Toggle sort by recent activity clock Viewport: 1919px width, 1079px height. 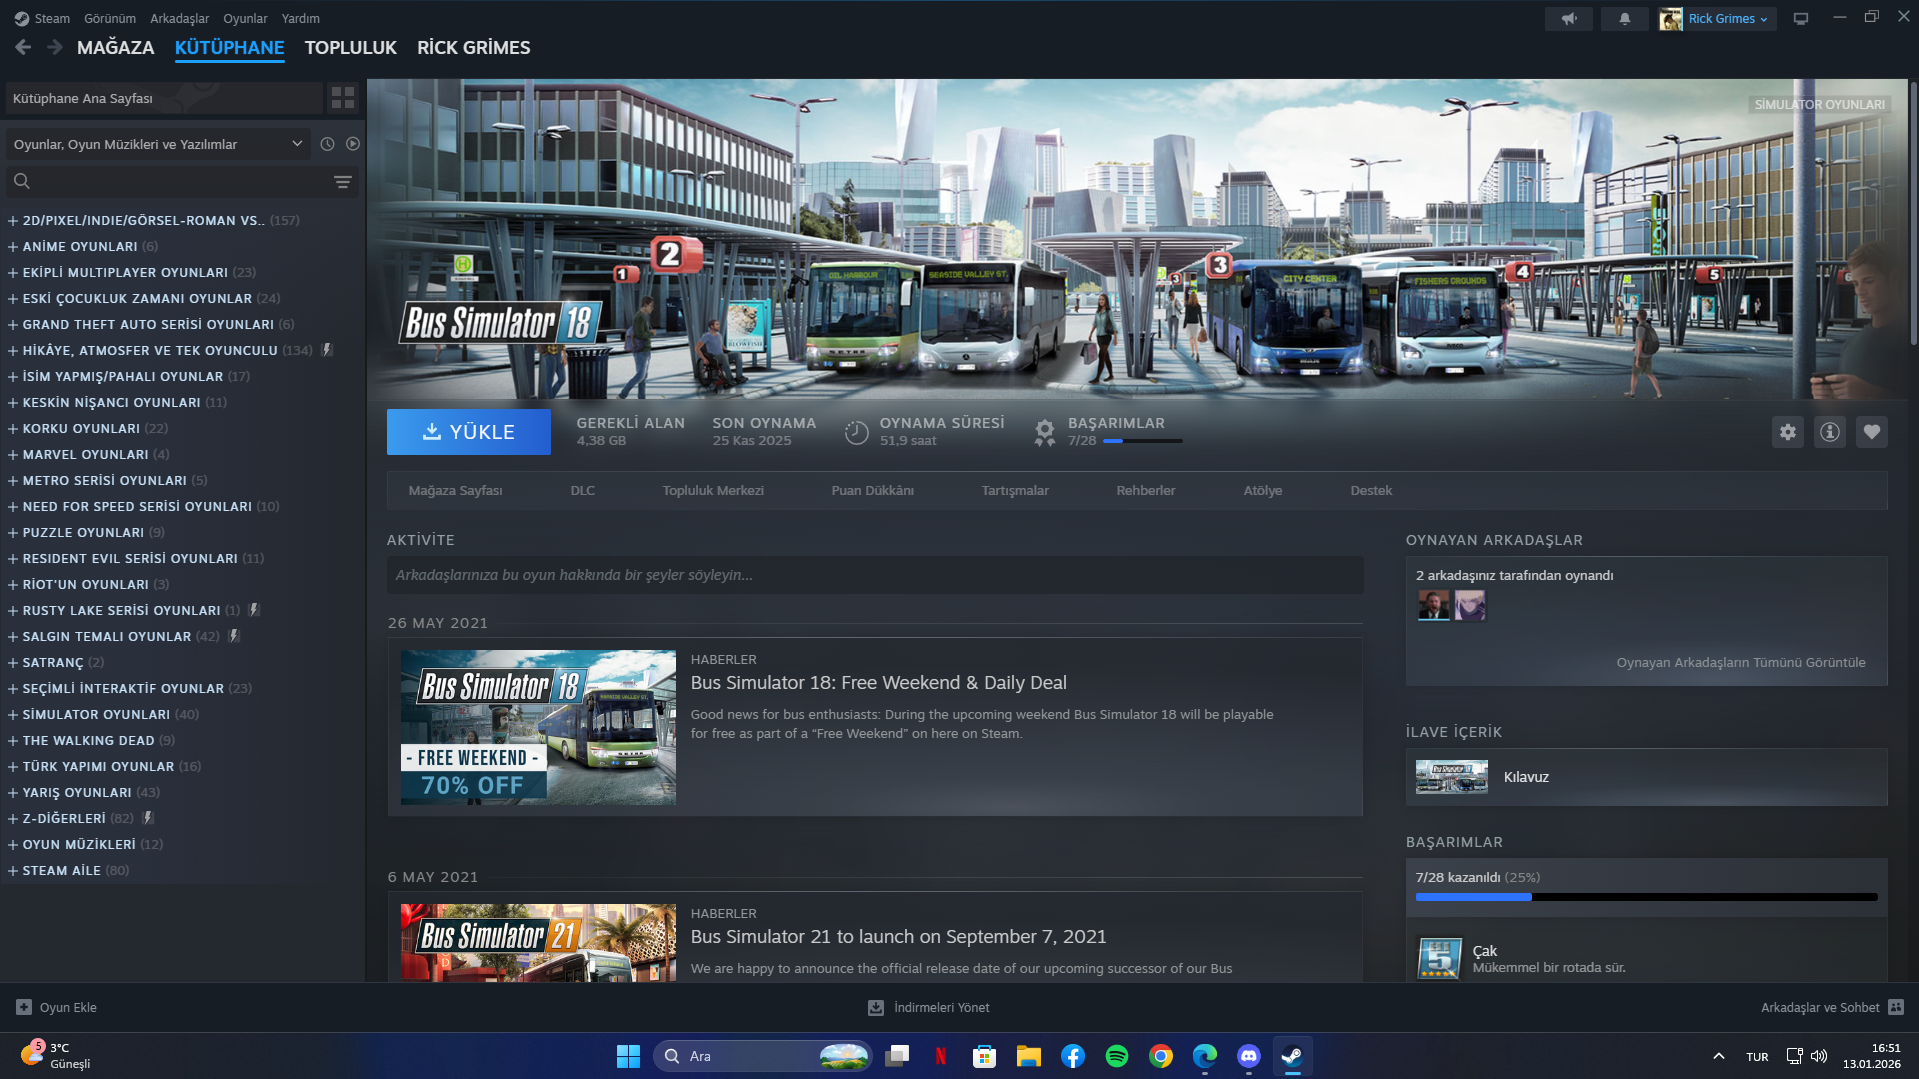327,144
